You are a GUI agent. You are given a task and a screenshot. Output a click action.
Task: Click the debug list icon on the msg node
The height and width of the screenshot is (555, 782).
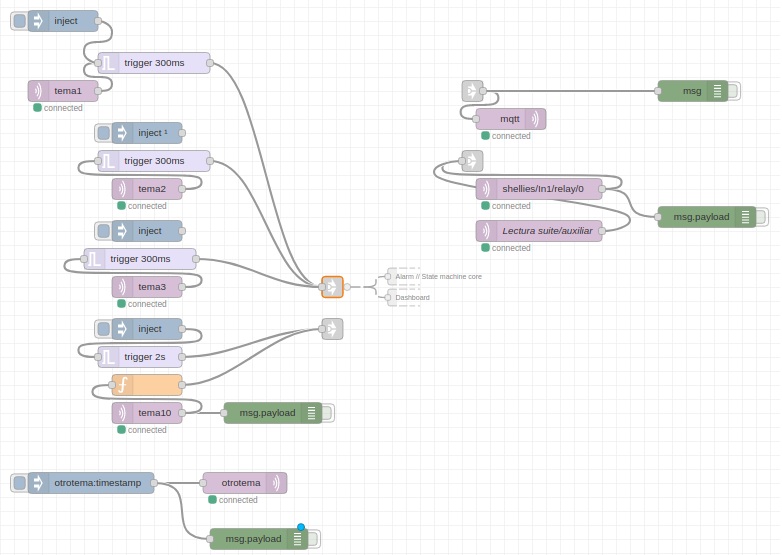tap(718, 91)
